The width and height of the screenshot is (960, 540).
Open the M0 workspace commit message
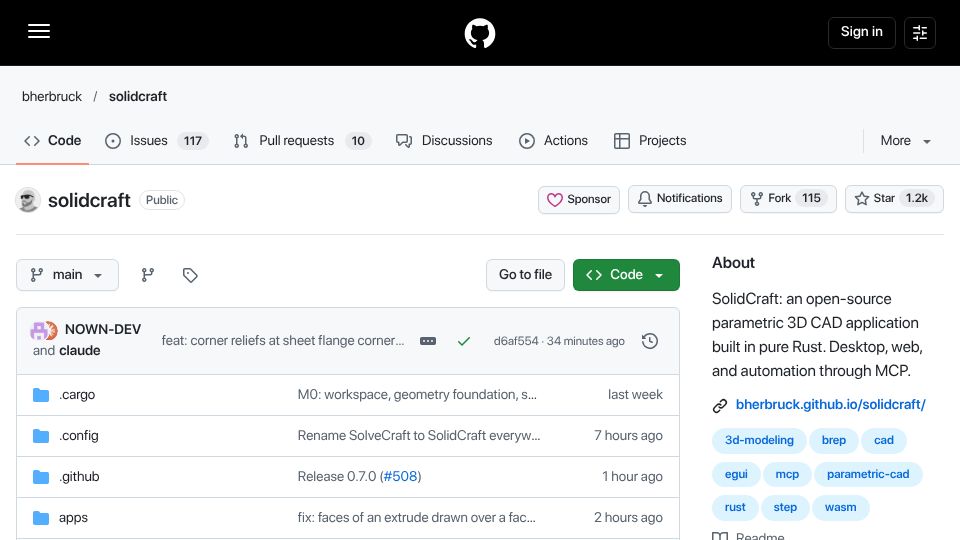point(417,395)
